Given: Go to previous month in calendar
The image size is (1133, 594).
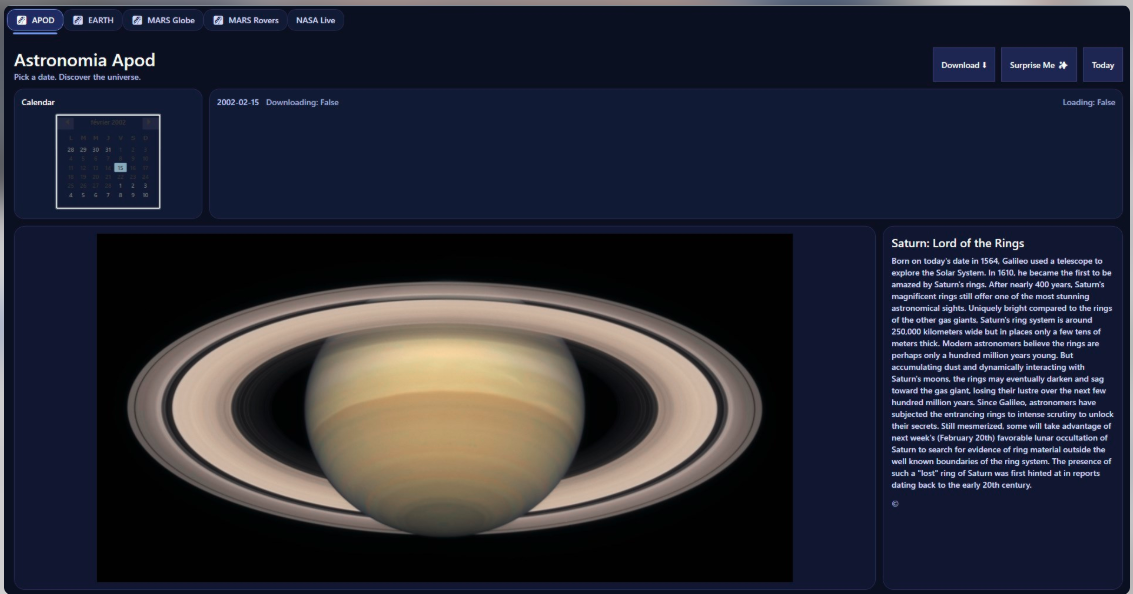Looking at the screenshot, I should (66, 123).
